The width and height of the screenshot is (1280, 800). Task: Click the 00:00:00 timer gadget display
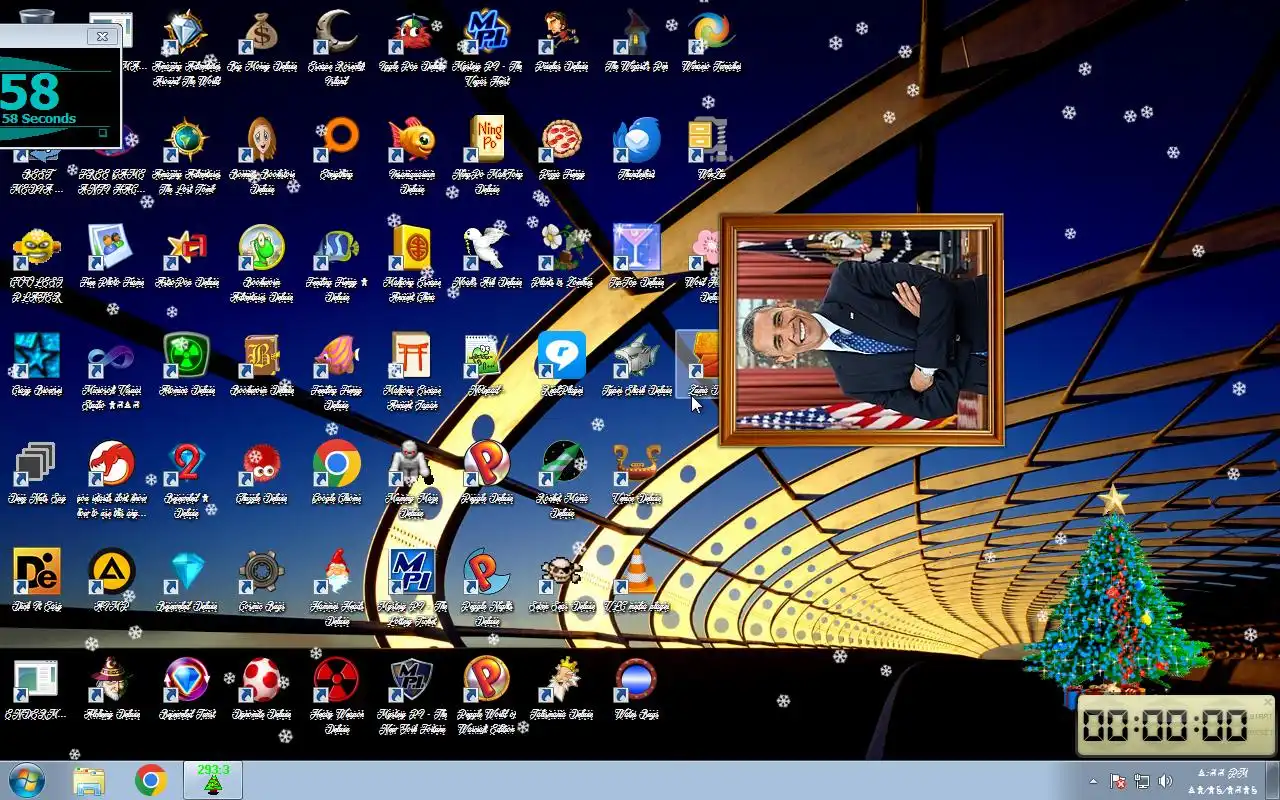point(1166,725)
